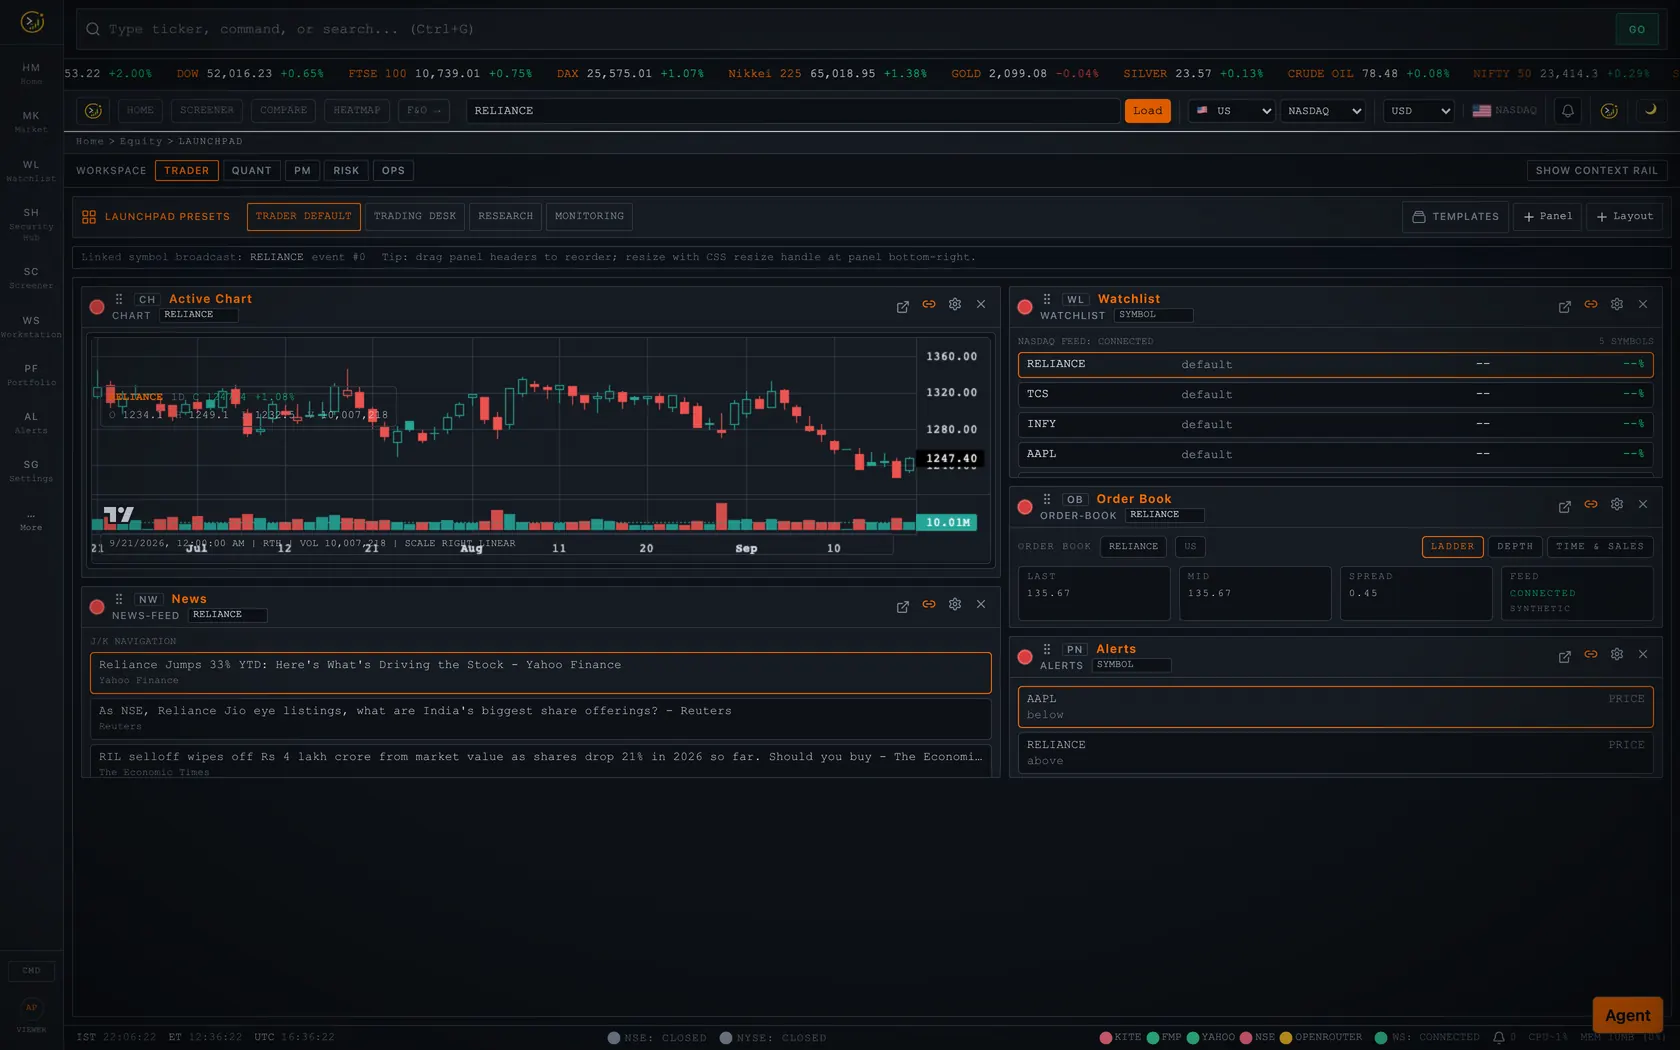Grab the Watchlist panel drag handle

[x=1047, y=299]
